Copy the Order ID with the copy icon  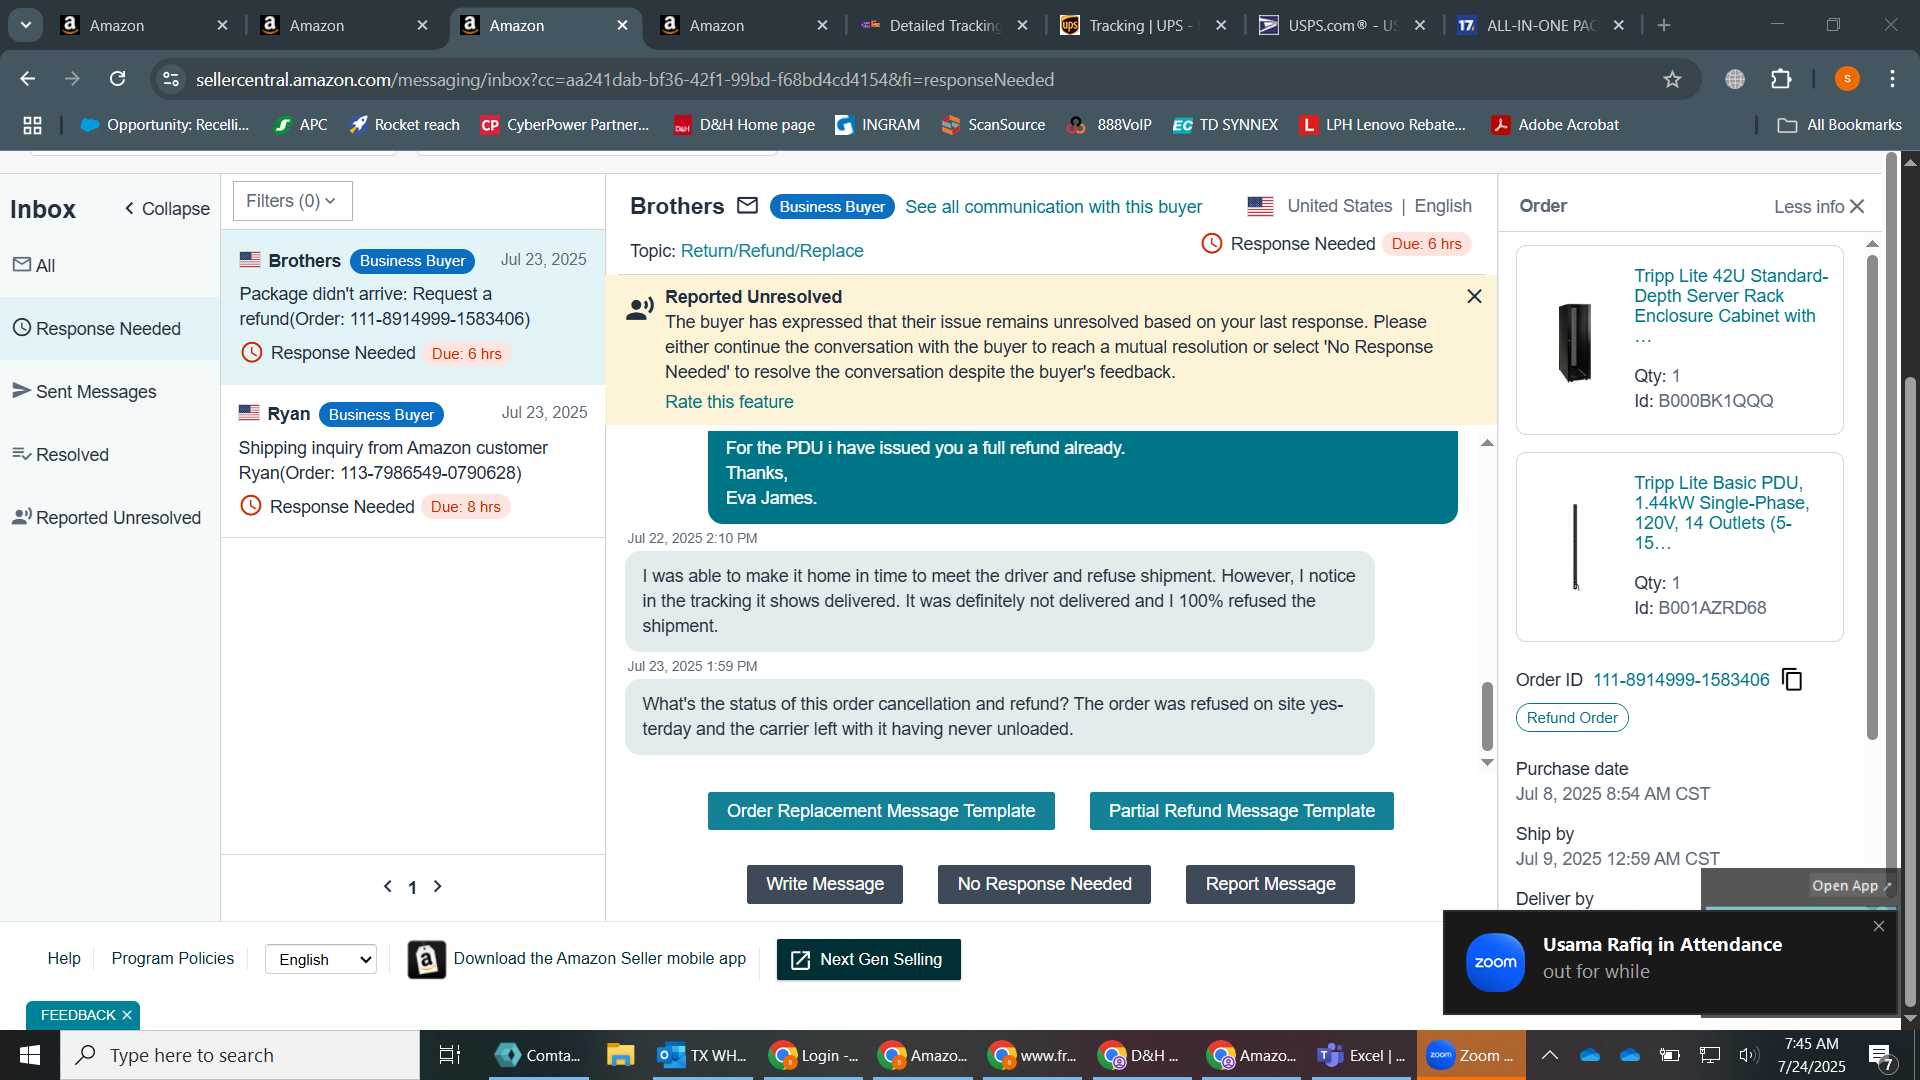click(x=1792, y=680)
